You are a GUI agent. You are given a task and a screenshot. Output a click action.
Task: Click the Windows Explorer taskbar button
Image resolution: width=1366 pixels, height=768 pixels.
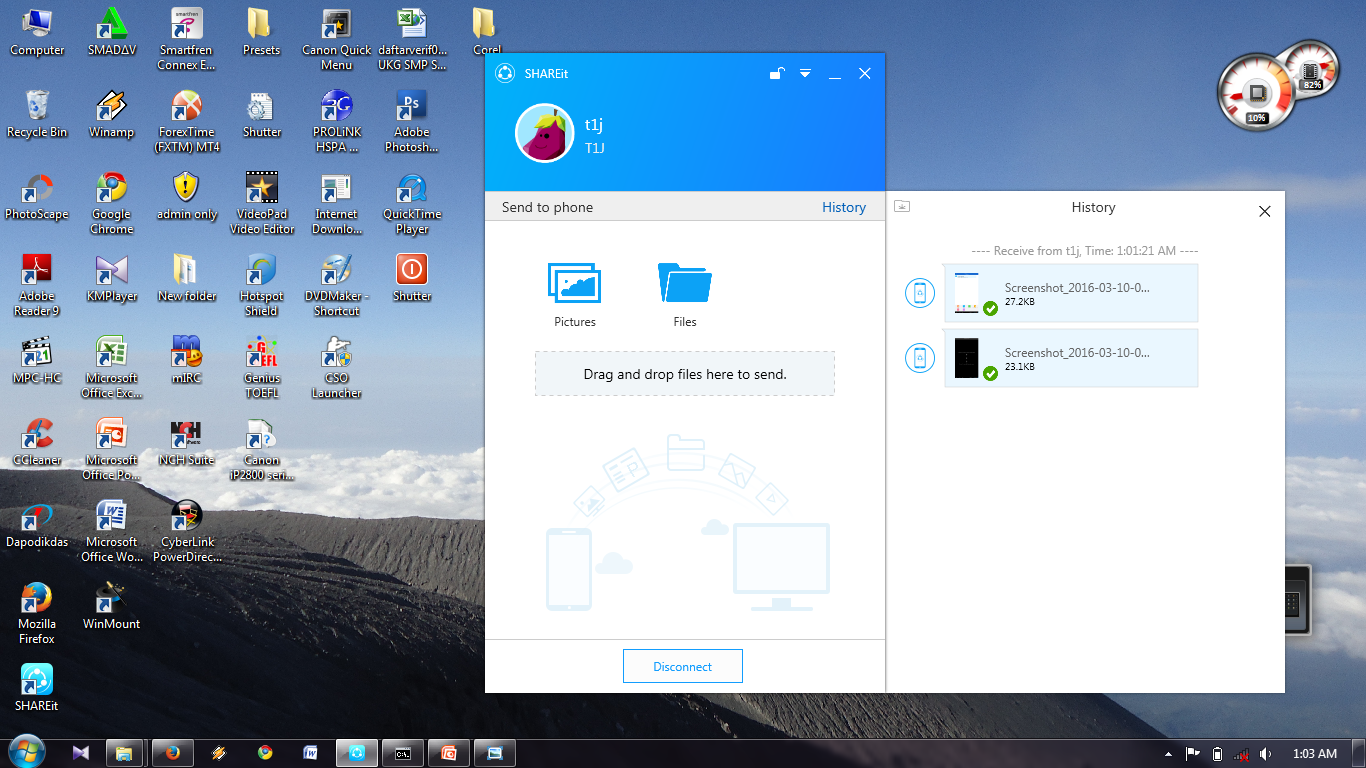(x=125, y=753)
